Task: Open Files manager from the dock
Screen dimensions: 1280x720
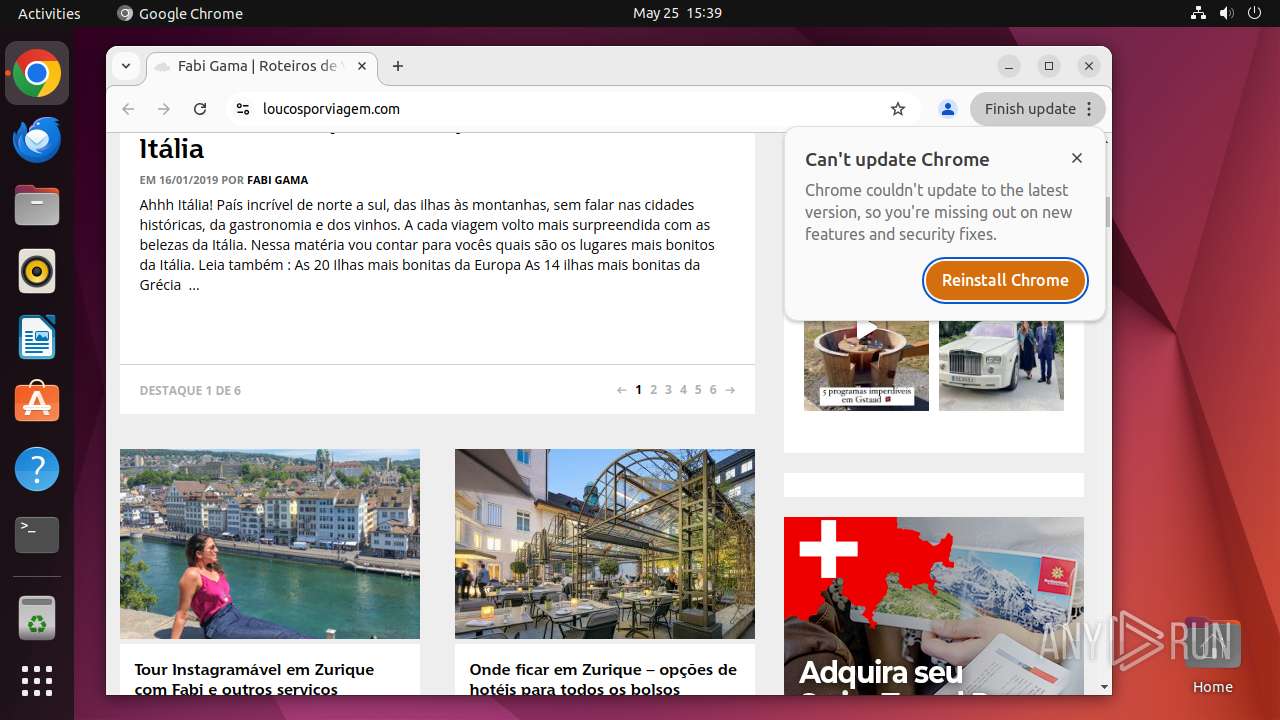Action: [37, 205]
